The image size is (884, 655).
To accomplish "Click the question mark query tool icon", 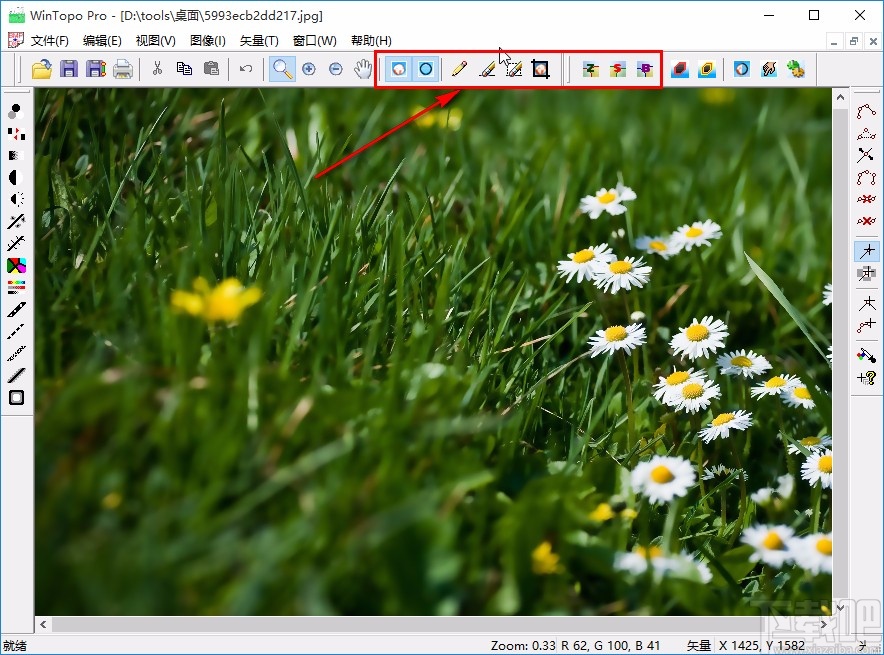I will (866, 377).
